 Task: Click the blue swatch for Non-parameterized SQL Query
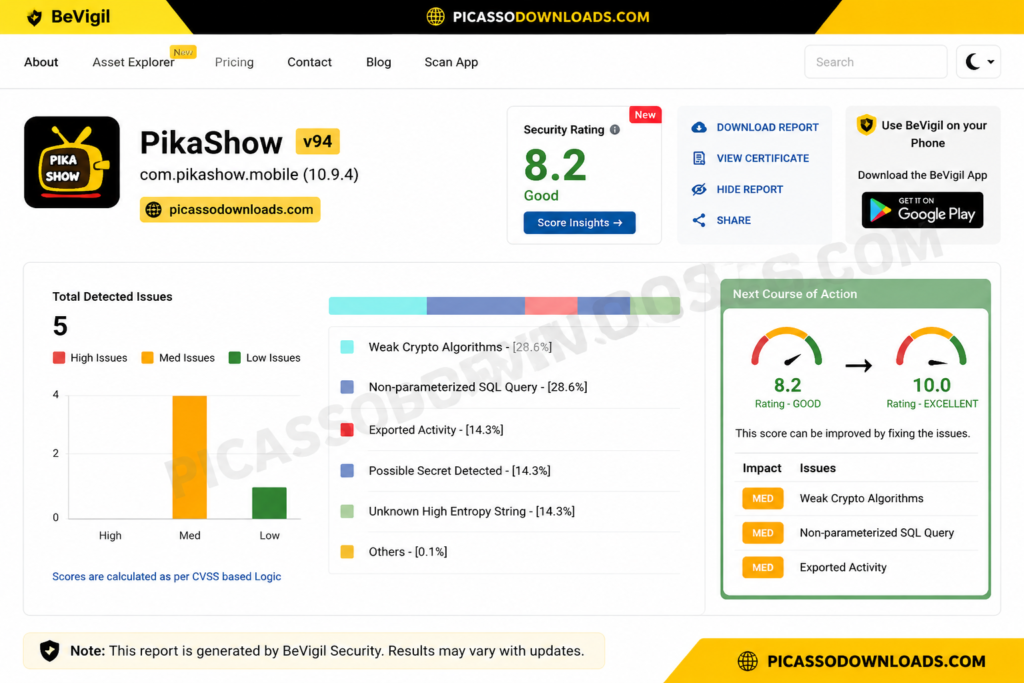tap(347, 387)
